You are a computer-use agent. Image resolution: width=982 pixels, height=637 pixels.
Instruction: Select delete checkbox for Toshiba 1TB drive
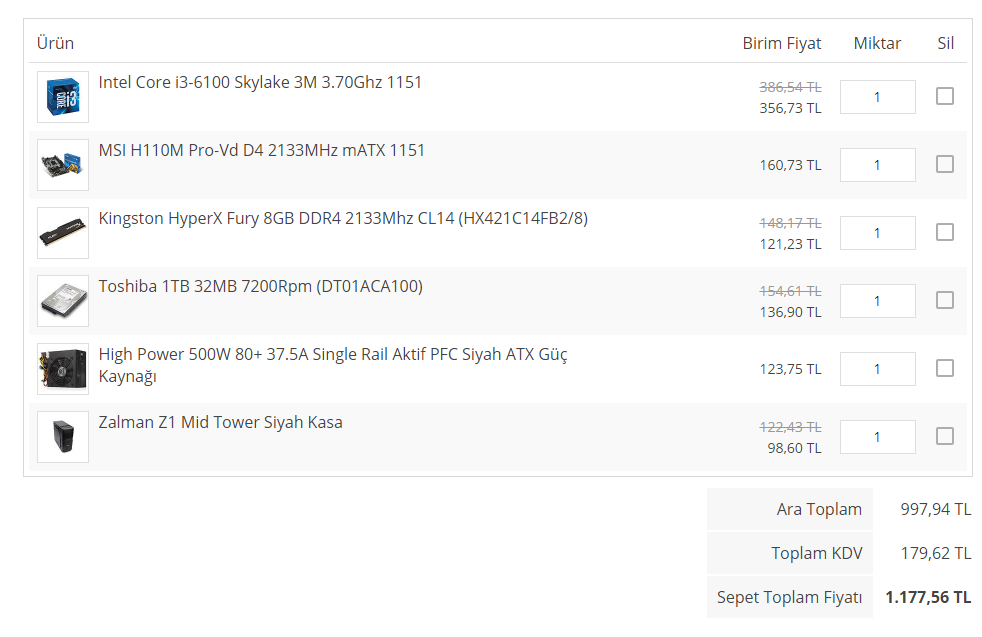coord(945,300)
